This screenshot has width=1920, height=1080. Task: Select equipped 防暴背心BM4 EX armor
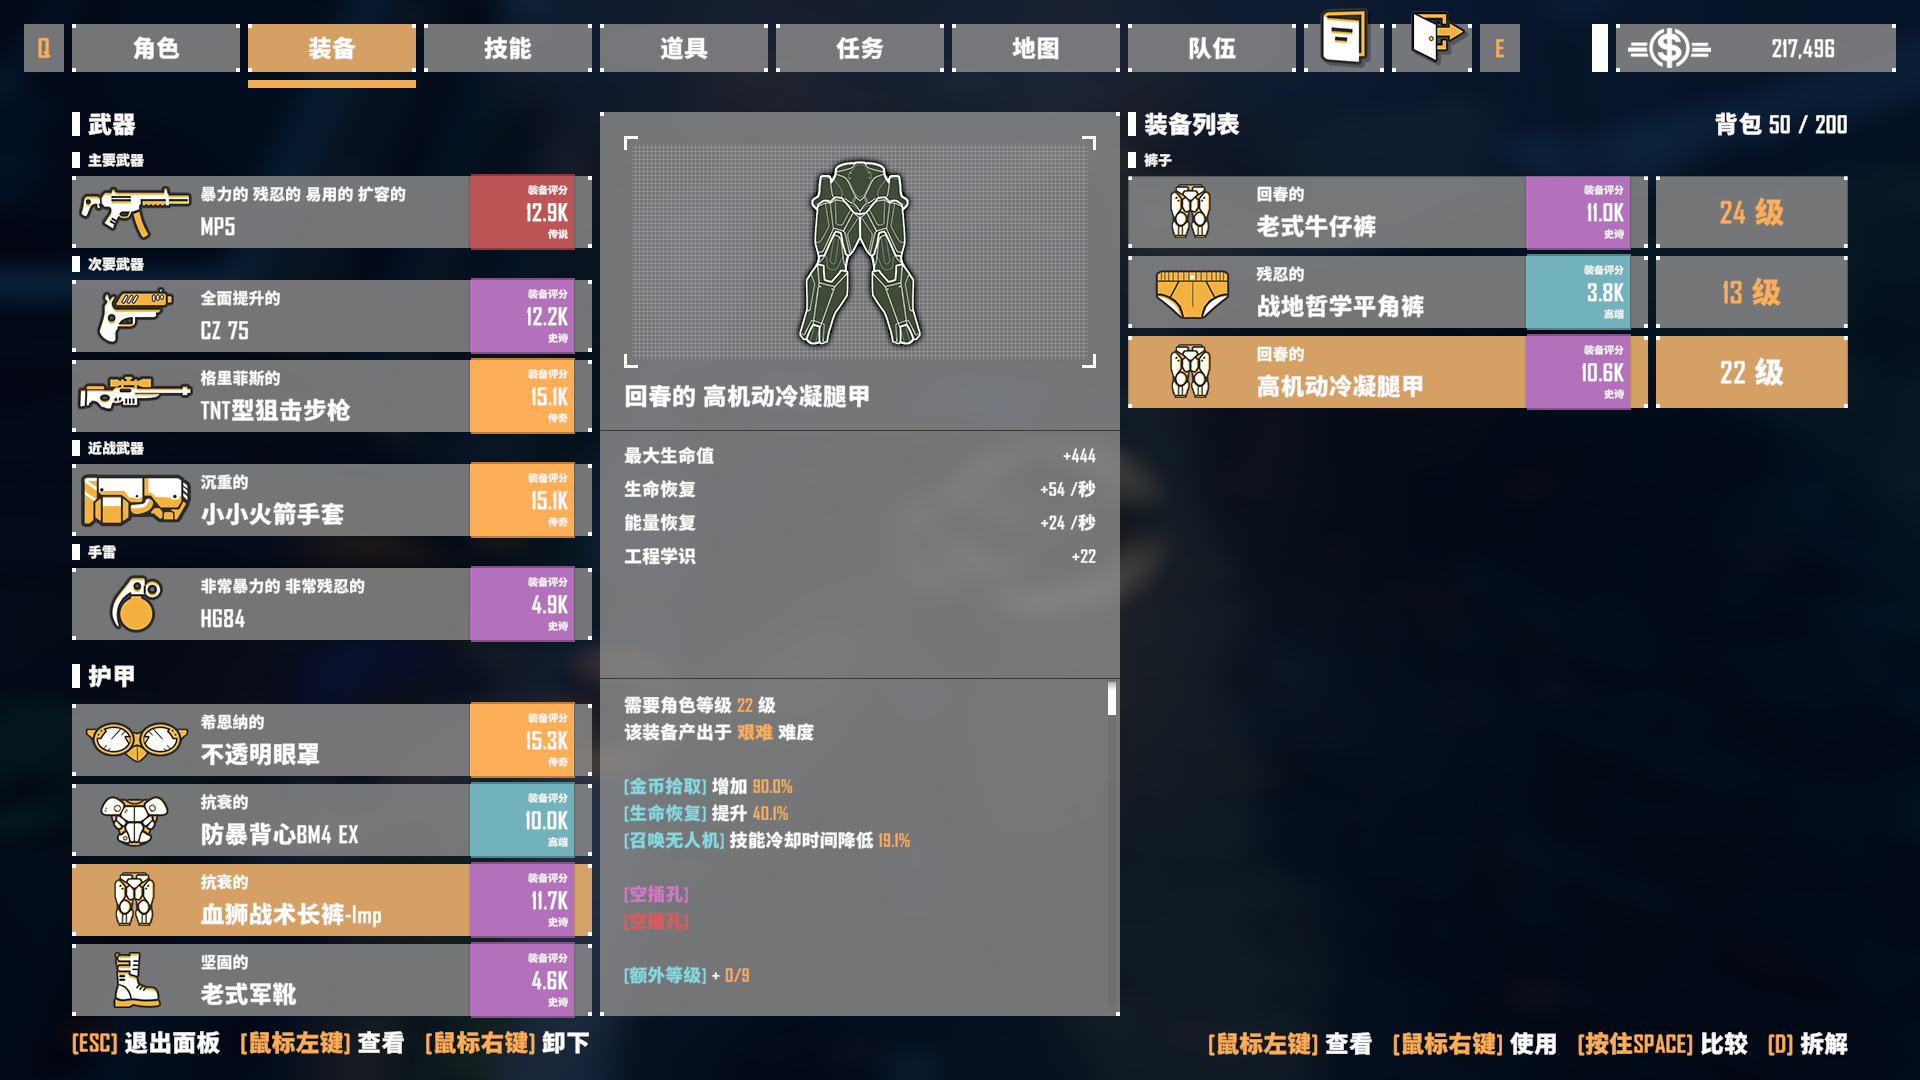[x=332, y=820]
